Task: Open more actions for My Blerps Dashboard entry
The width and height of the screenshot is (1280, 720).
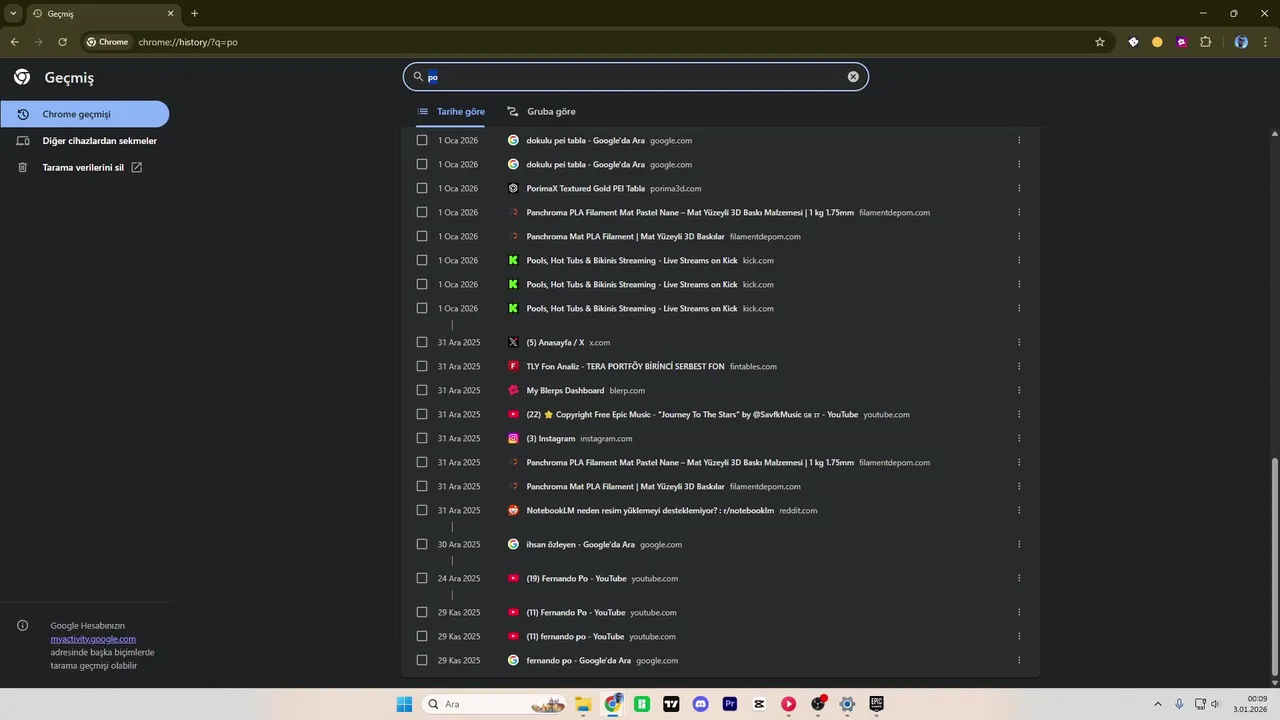Action: point(1019,390)
